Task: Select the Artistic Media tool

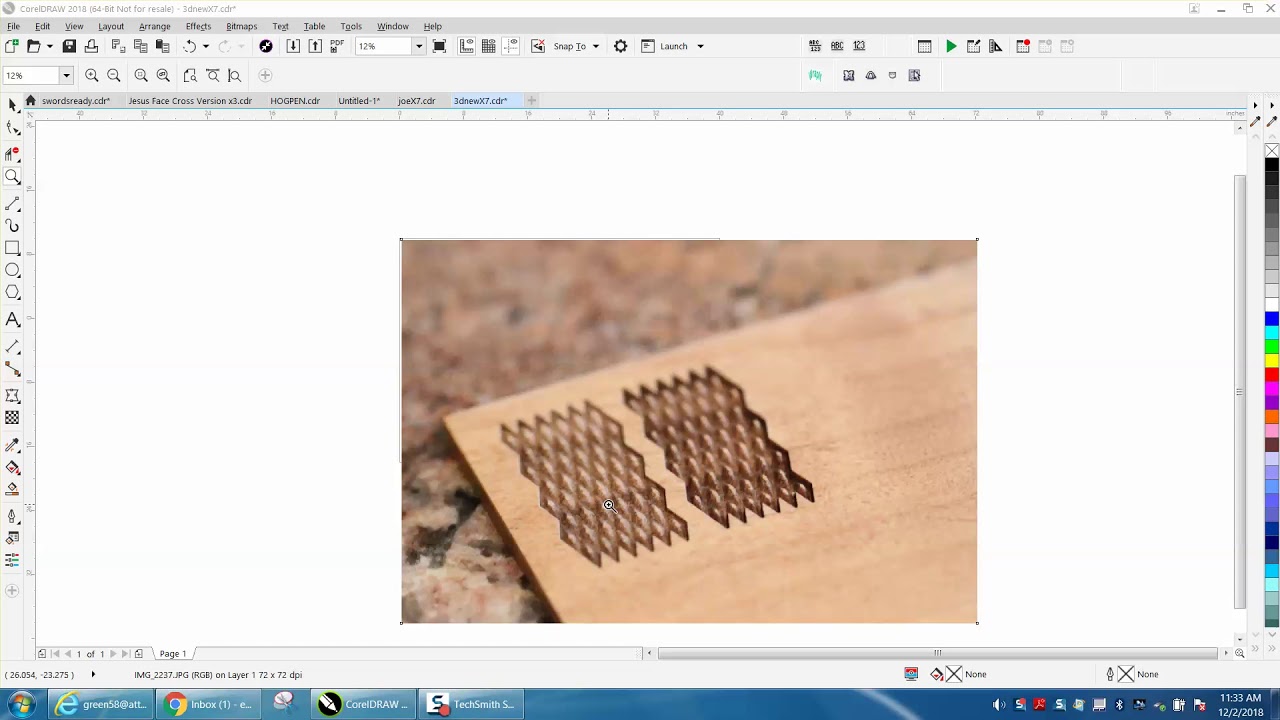Action: 12,226
